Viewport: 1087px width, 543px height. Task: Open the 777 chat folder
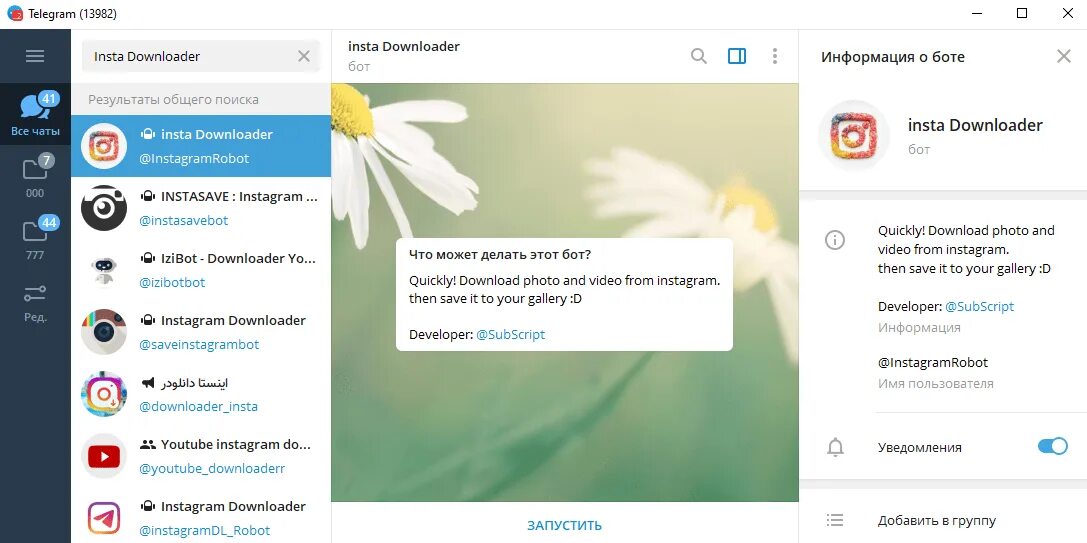click(35, 238)
